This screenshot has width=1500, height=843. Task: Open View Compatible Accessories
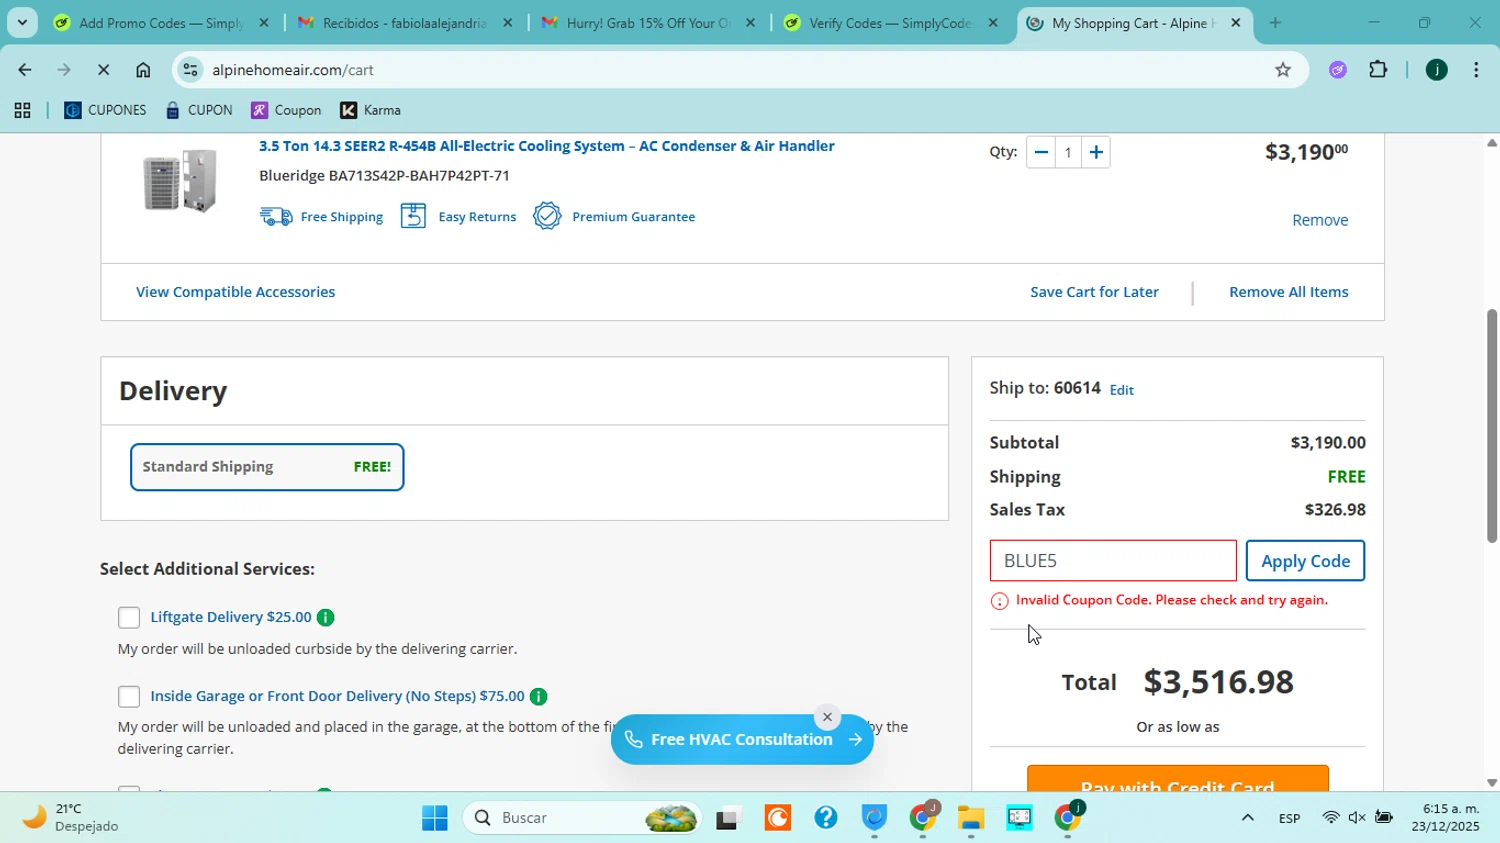(236, 292)
